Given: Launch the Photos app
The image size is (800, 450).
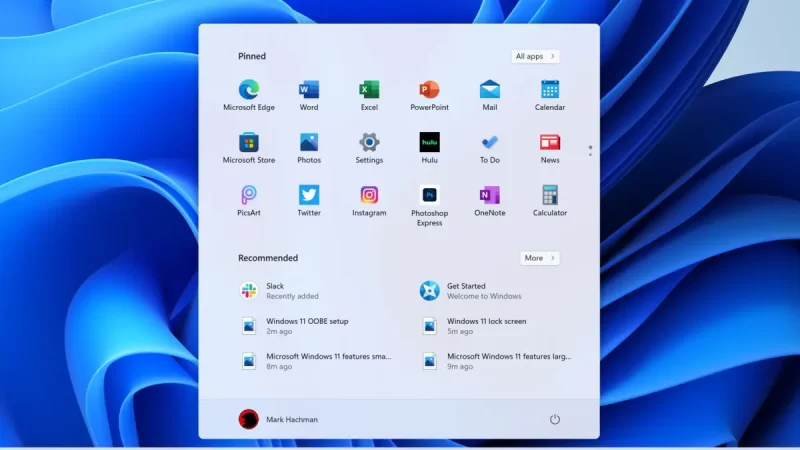Looking at the screenshot, I should coord(309,142).
